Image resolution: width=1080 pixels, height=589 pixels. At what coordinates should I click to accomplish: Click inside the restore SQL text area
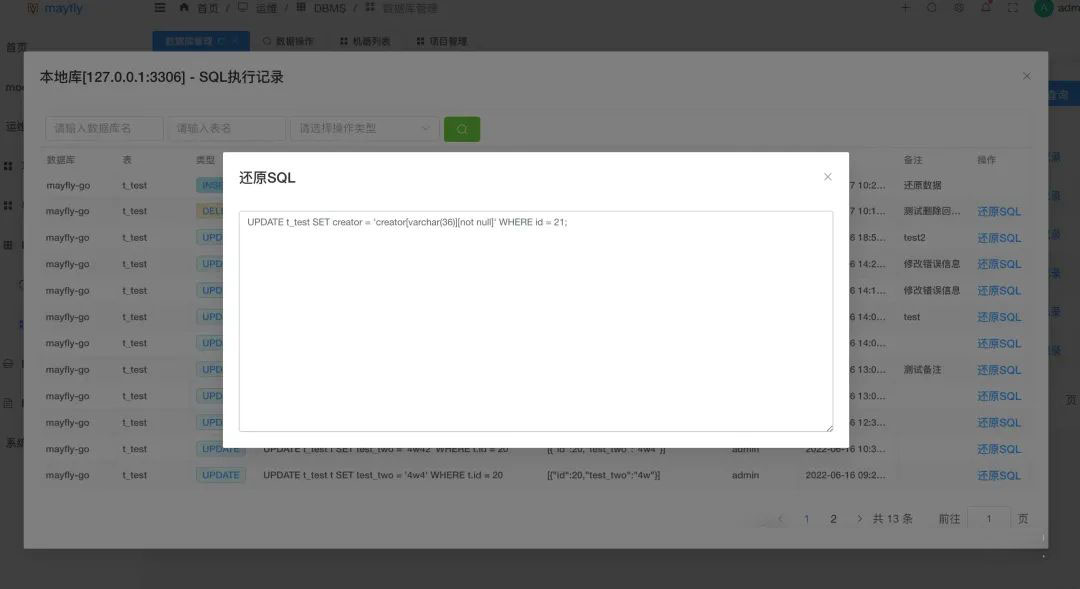[536, 322]
